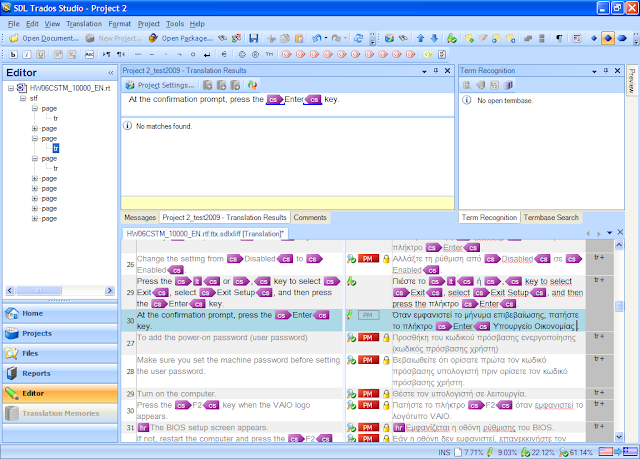The image size is (640, 459).
Task: Open Translation Results panel dropdown arrow
Action: click(424, 71)
